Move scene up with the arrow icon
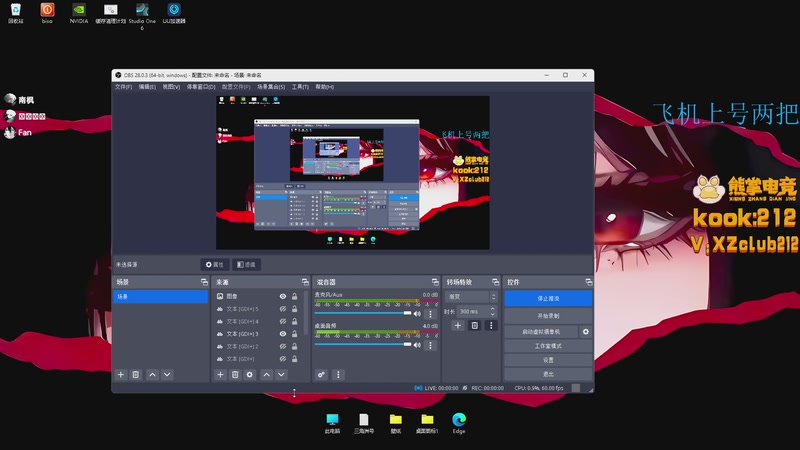This screenshot has width=800, height=450. point(152,374)
